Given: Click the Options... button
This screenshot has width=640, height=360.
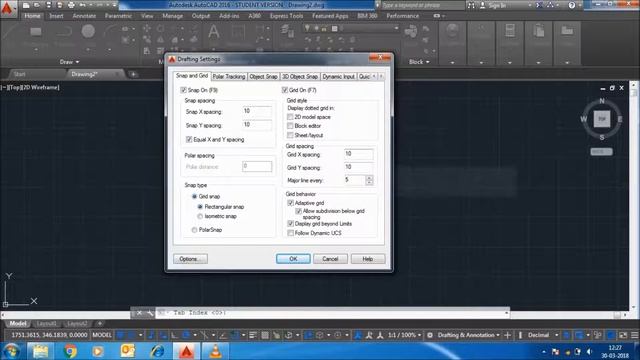Looking at the screenshot, I should 190,259.
